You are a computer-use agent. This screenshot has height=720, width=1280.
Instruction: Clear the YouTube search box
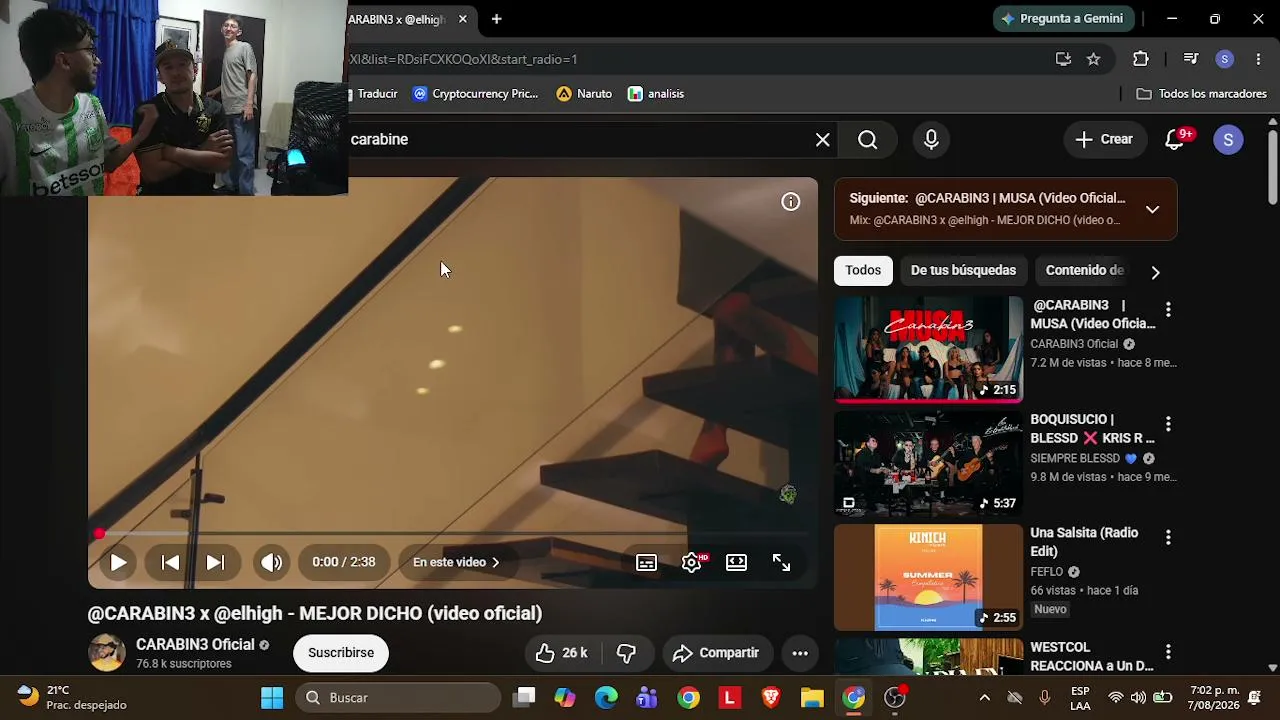pyautogui.click(x=823, y=140)
